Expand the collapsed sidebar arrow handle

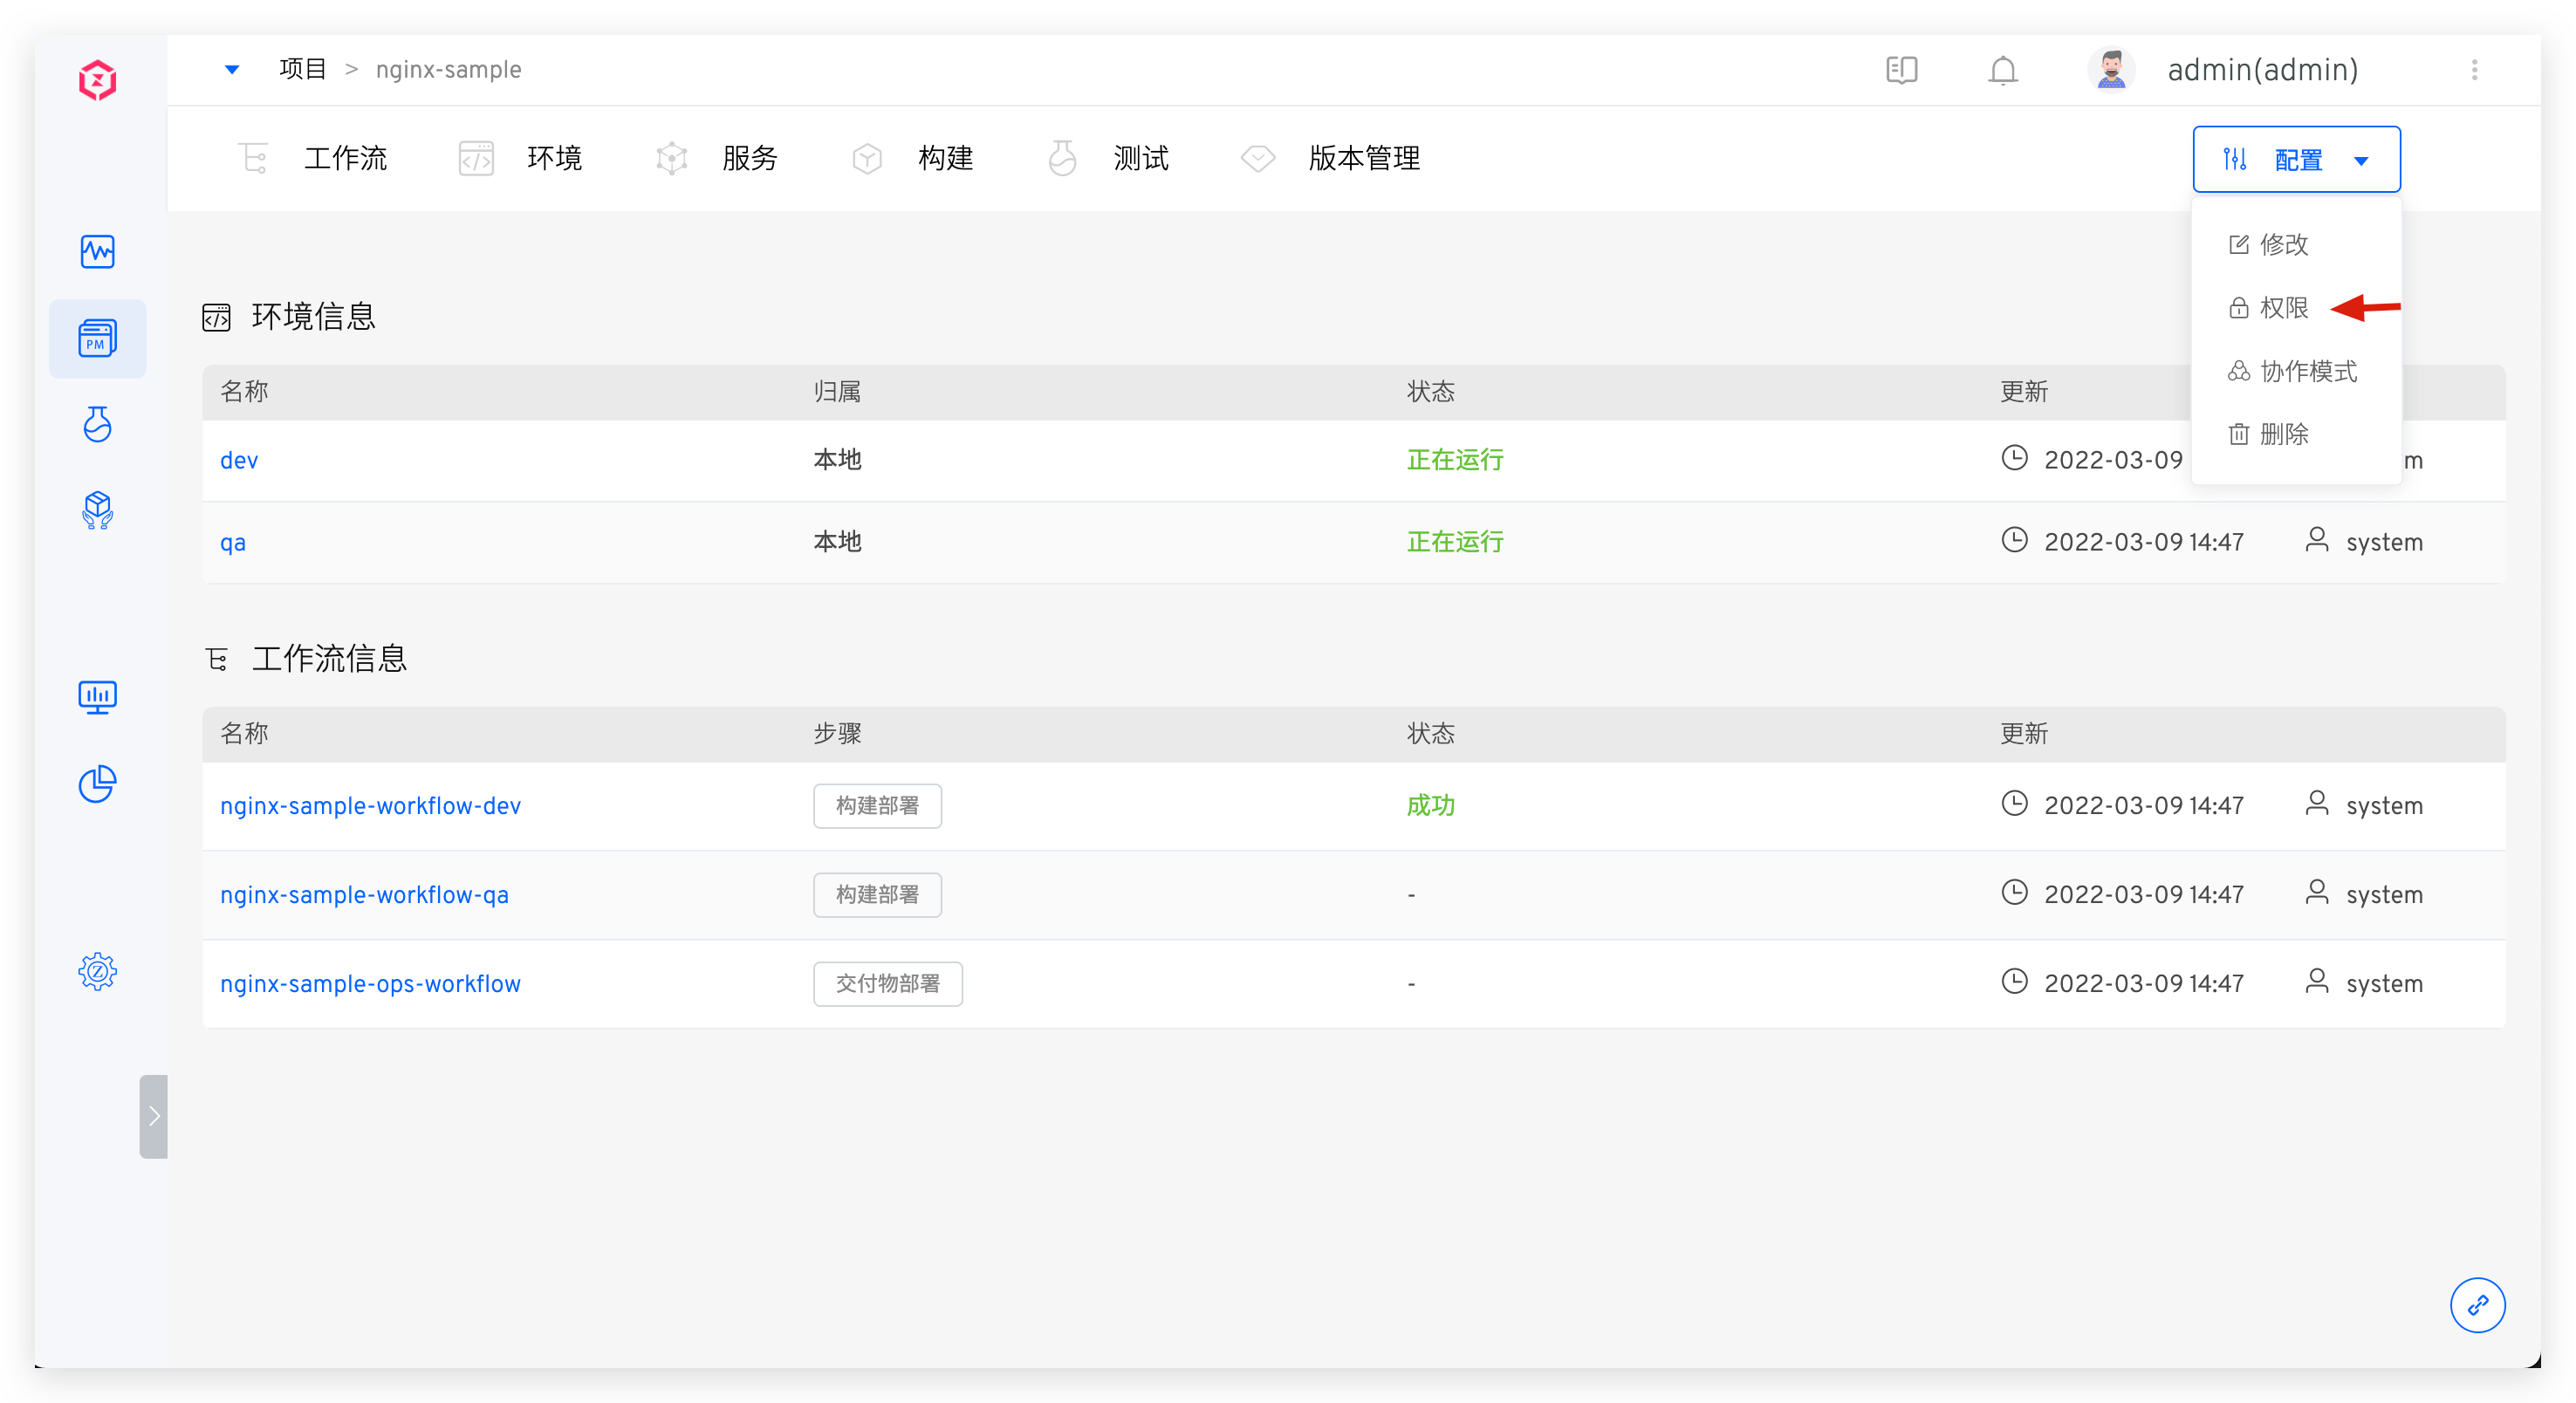pos(154,1116)
